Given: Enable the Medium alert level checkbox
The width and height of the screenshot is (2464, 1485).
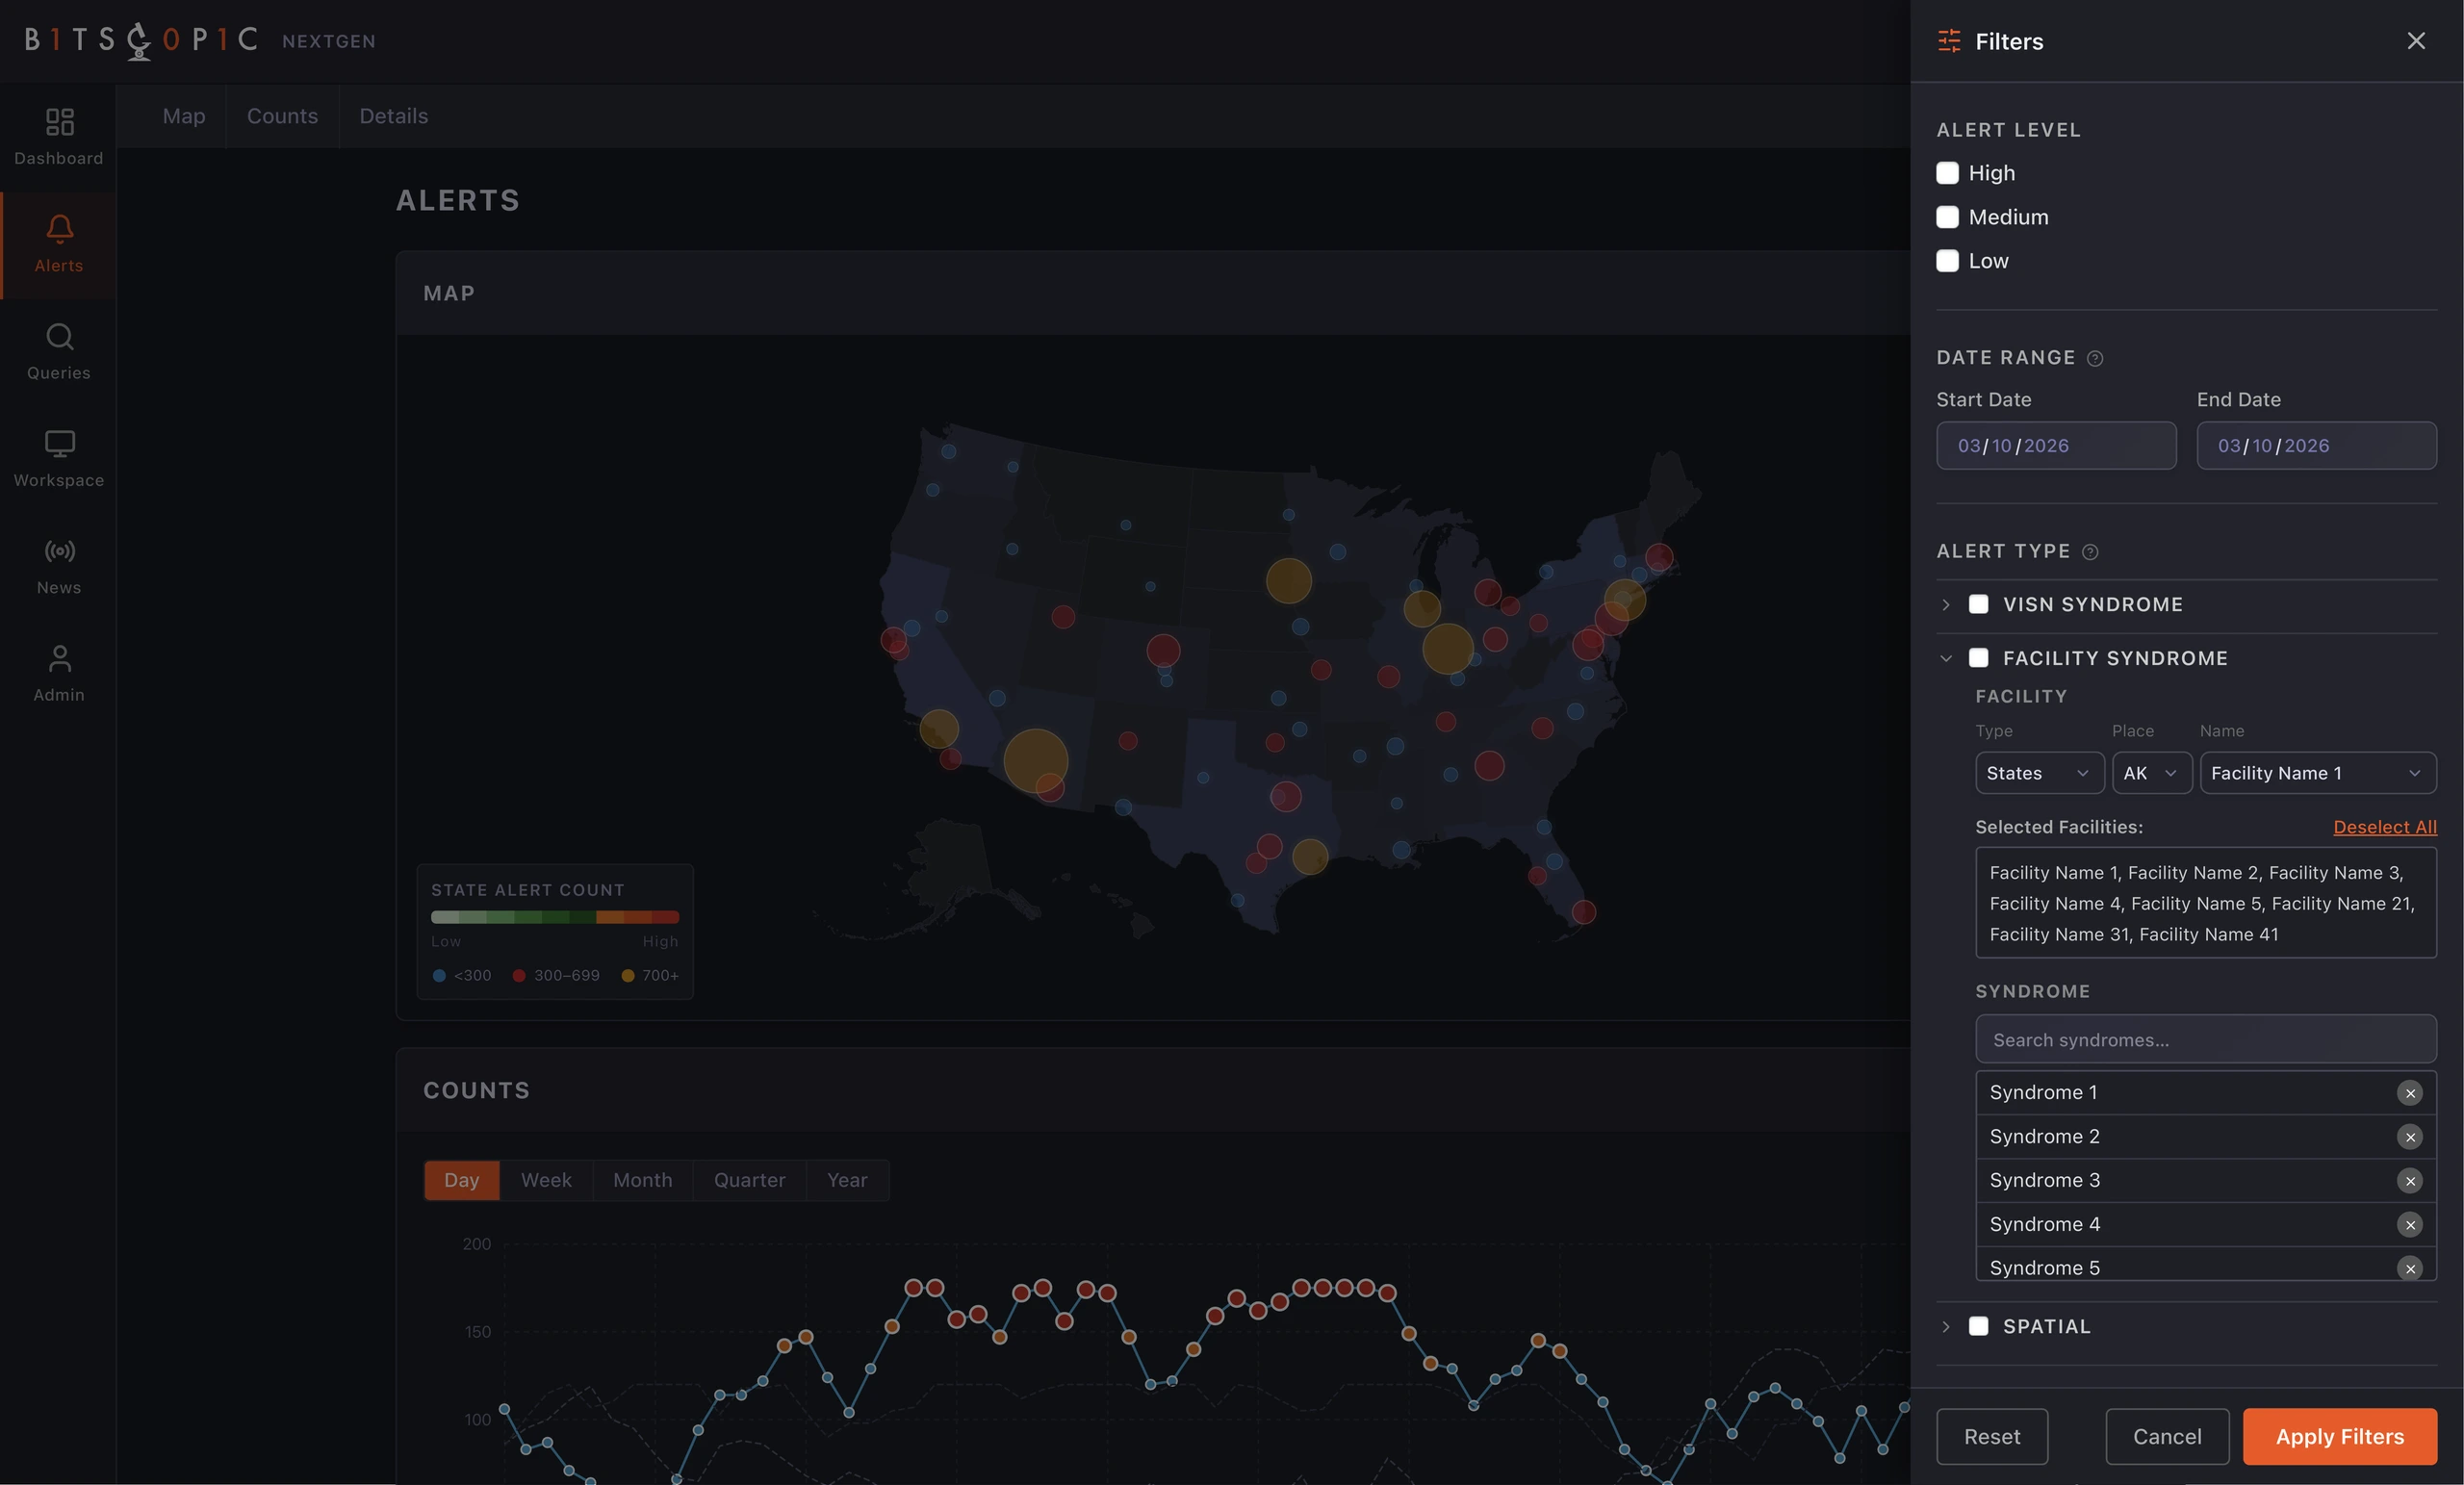Looking at the screenshot, I should coord(1947,217).
